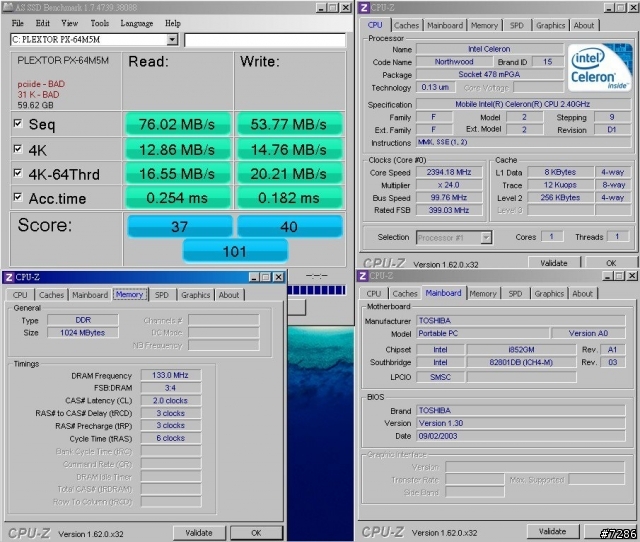
Task: Click the 4K read result 12.86 MB/s
Action: pyautogui.click(x=177, y=150)
